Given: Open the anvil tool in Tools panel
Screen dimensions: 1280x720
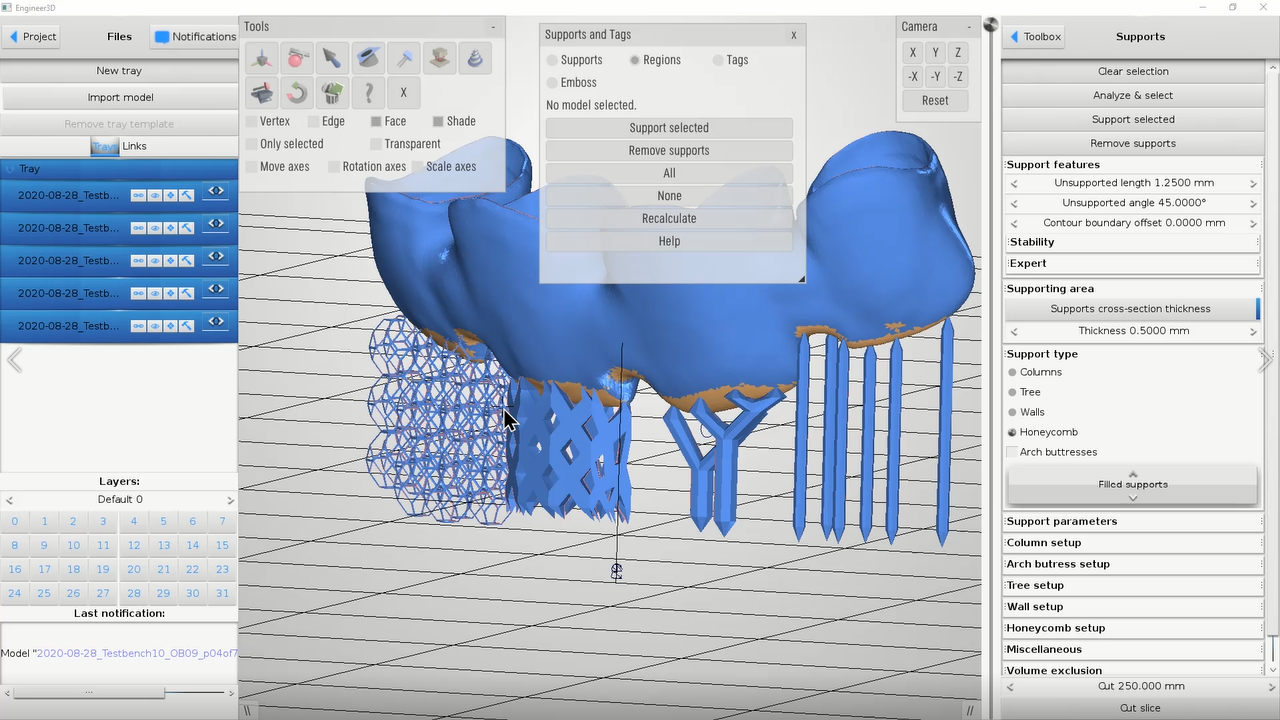Looking at the screenshot, I should tap(261, 93).
